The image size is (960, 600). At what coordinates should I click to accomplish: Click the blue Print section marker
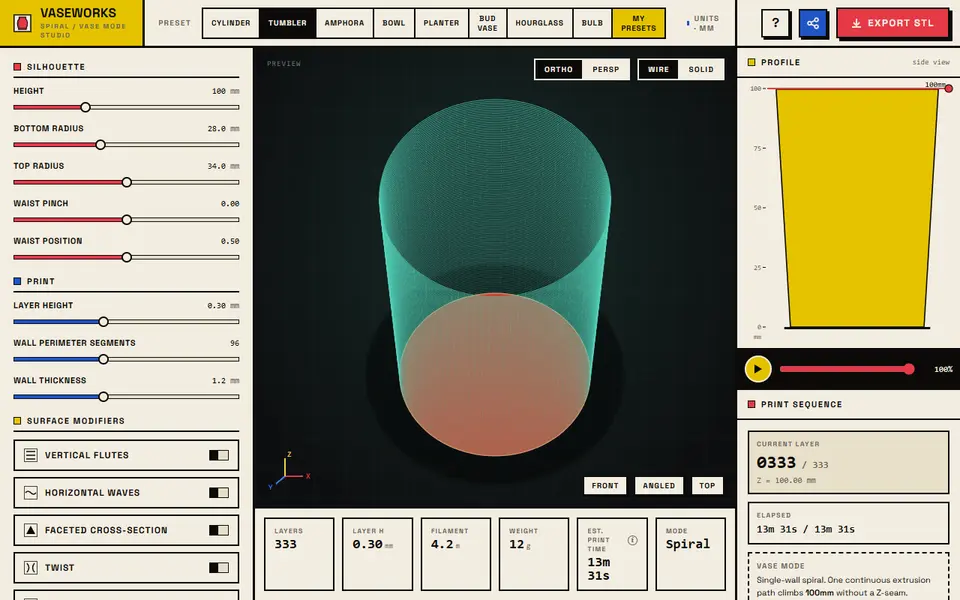coord(17,281)
